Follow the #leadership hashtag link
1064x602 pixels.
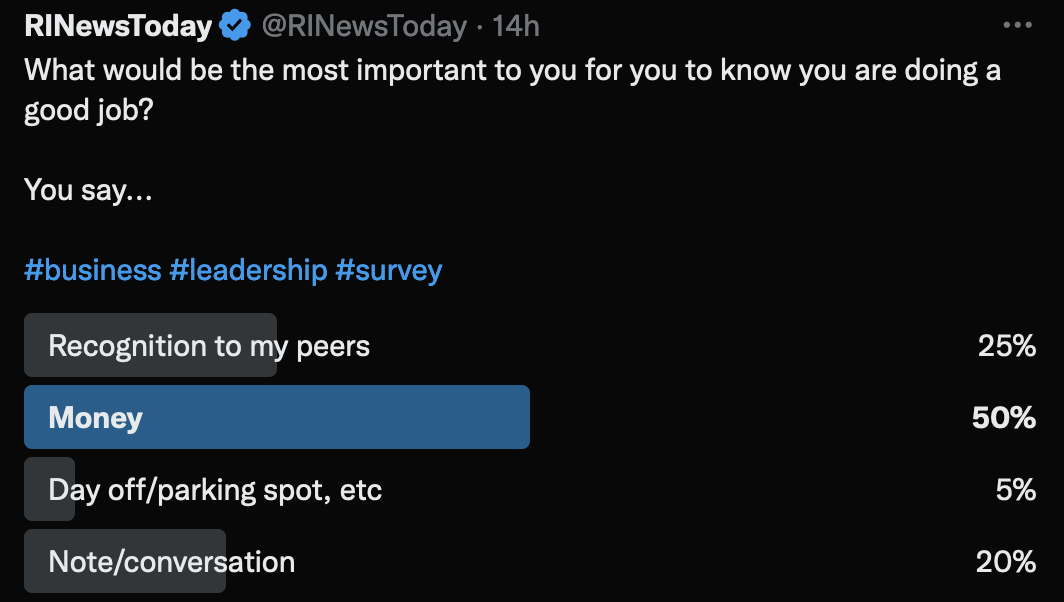(248, 270)
